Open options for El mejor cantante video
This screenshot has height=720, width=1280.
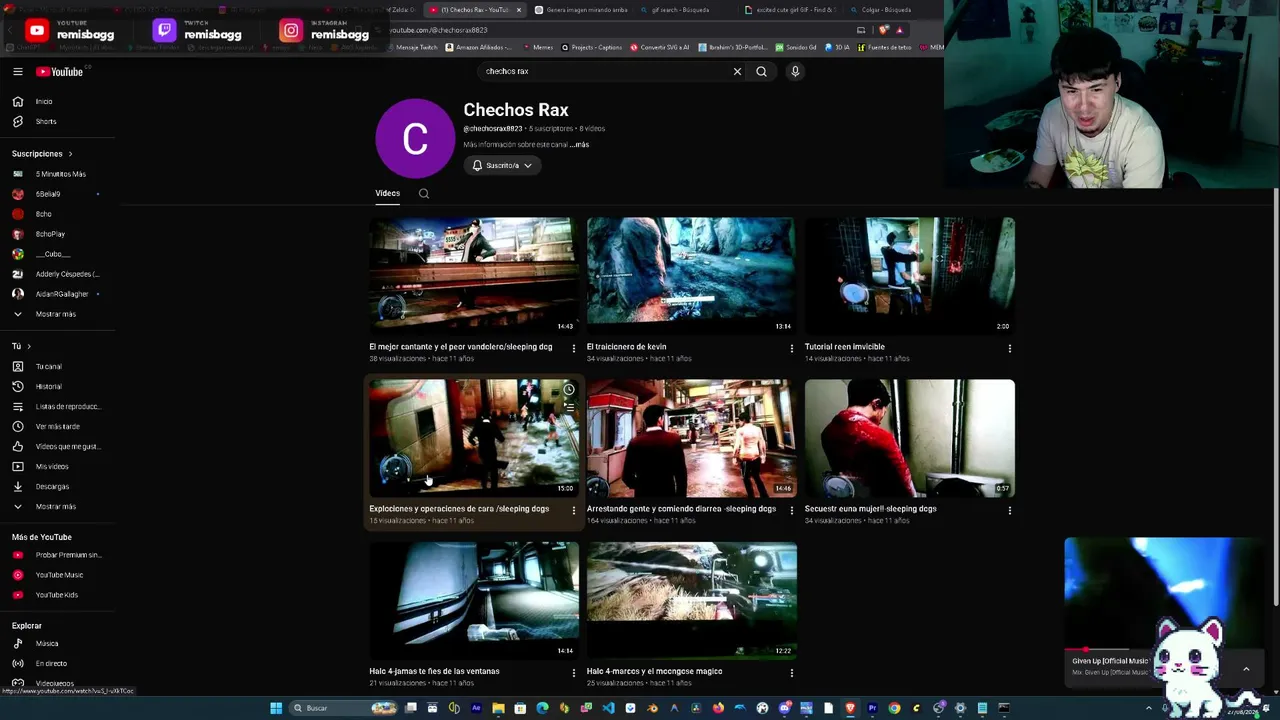573,349
